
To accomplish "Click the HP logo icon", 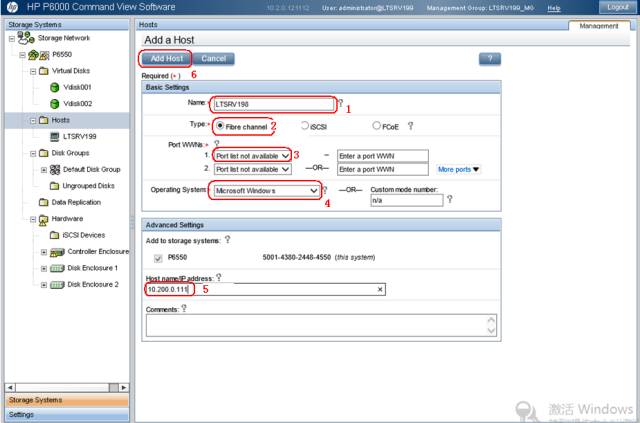I will (x=13, y=7).
